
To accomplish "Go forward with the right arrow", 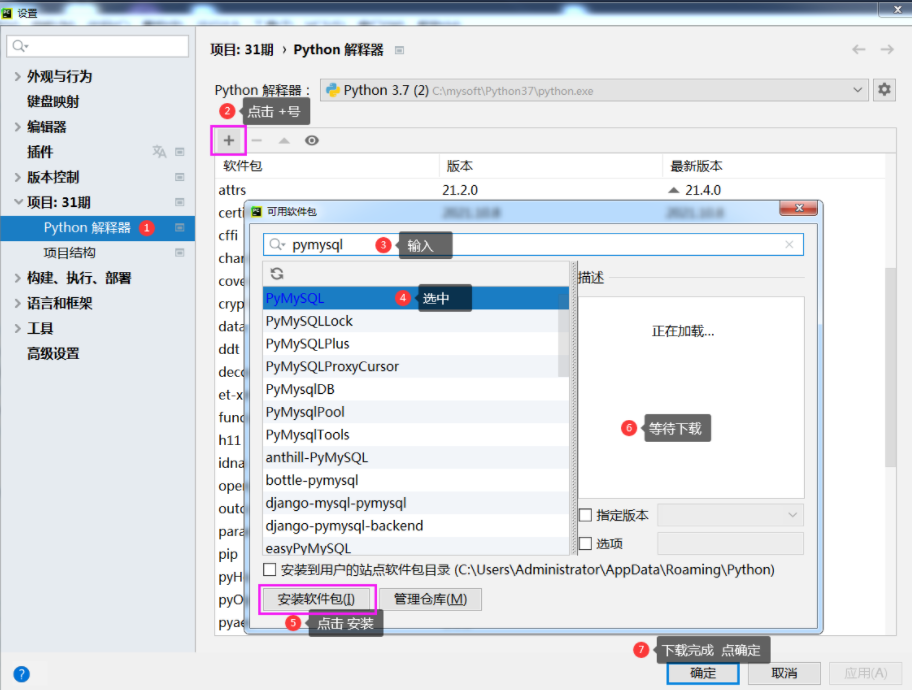I will tap(886, 49).
